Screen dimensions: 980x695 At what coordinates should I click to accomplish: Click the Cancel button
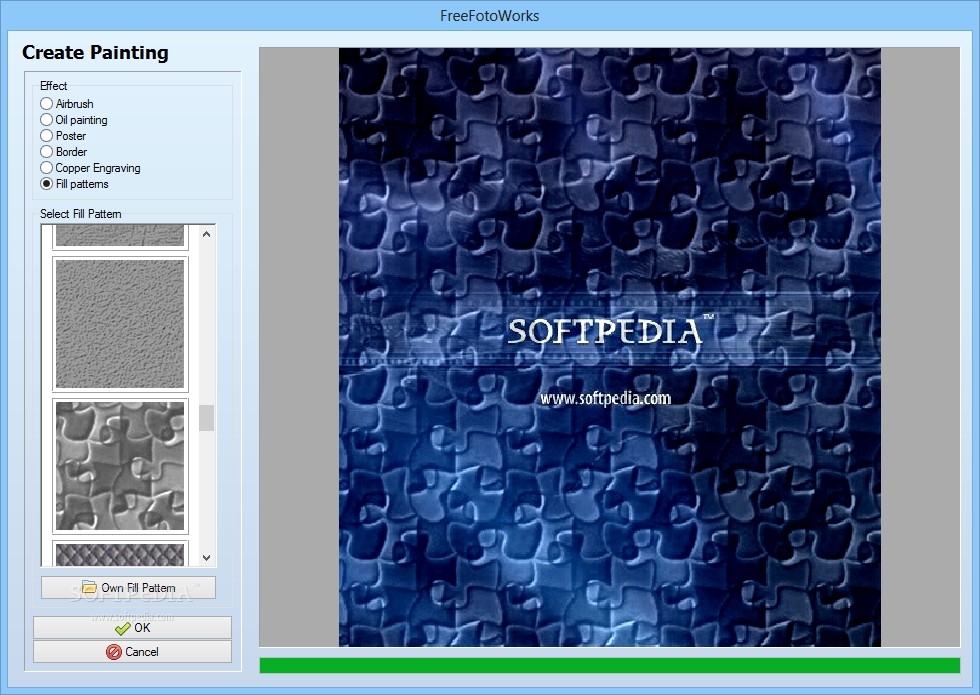pyautogui.click(x=132, y=652)
